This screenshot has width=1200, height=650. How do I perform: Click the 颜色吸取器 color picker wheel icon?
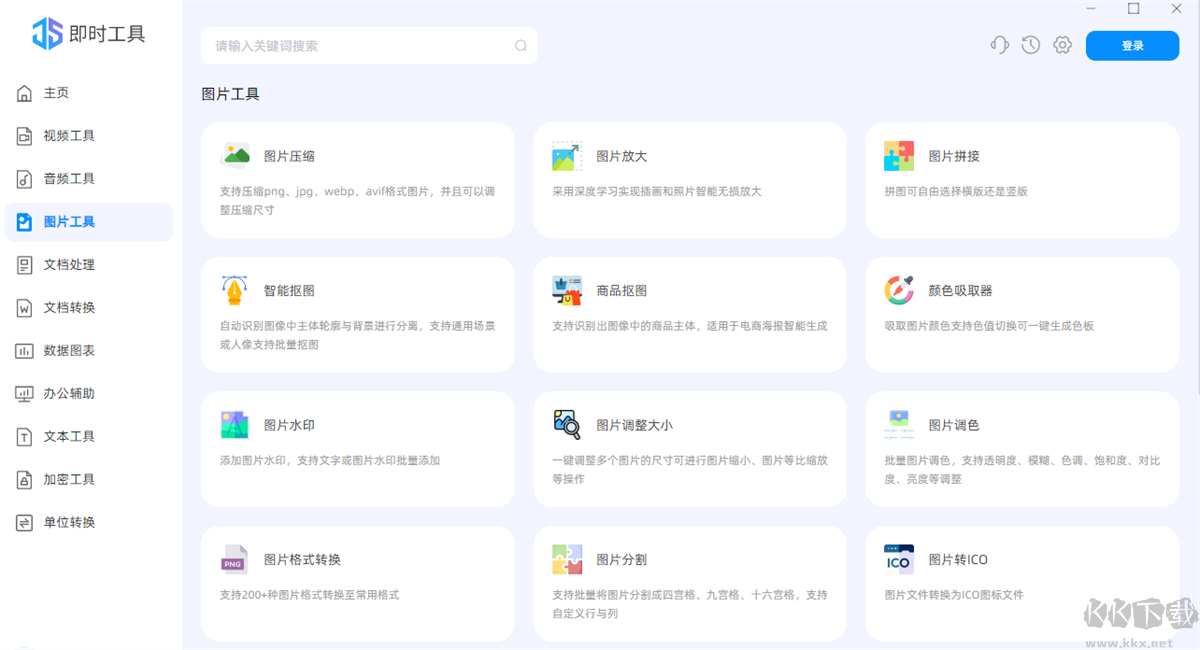click(x=898, y=290)
